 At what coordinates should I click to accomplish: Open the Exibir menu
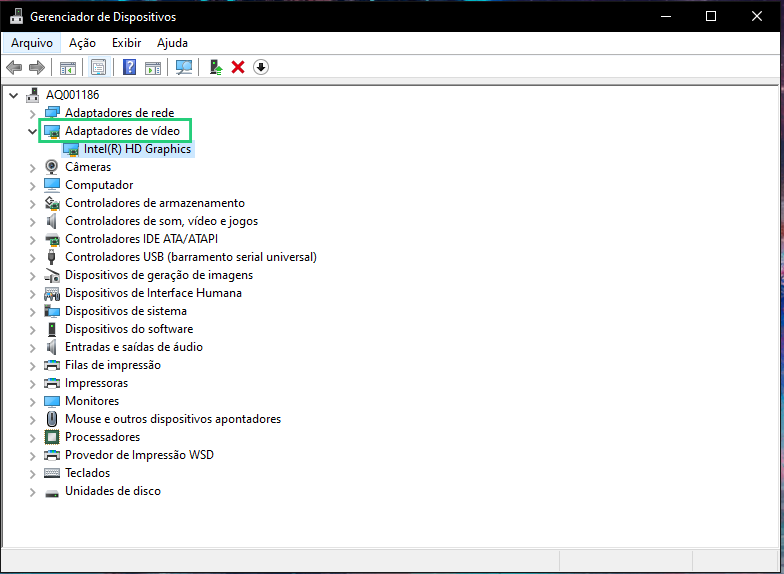pos(126,42)
